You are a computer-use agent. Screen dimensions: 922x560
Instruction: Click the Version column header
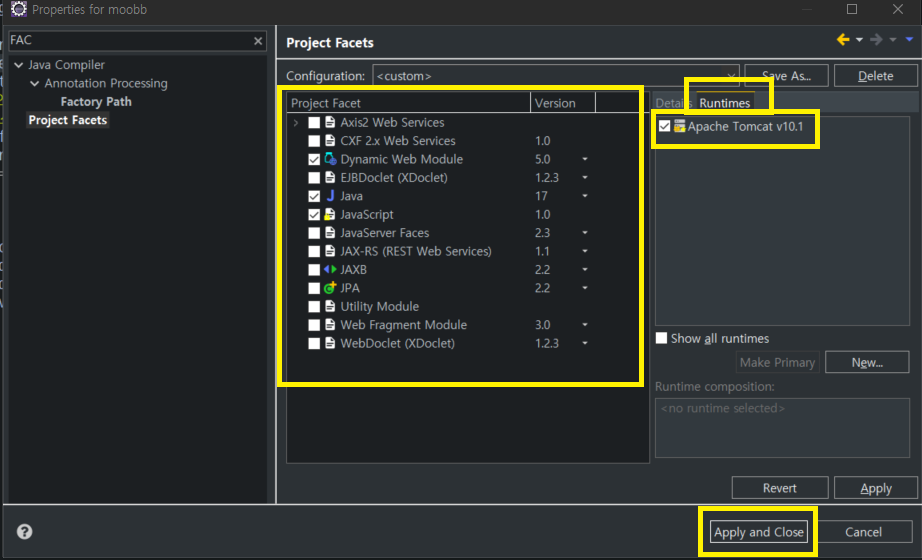click(x=563, y=103)
